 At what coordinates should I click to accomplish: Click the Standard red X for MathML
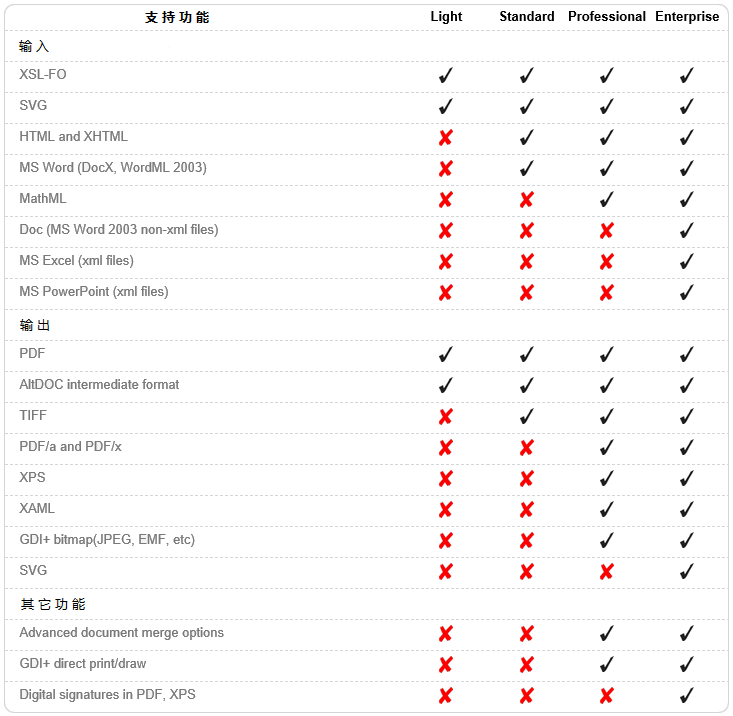[527, 200]
